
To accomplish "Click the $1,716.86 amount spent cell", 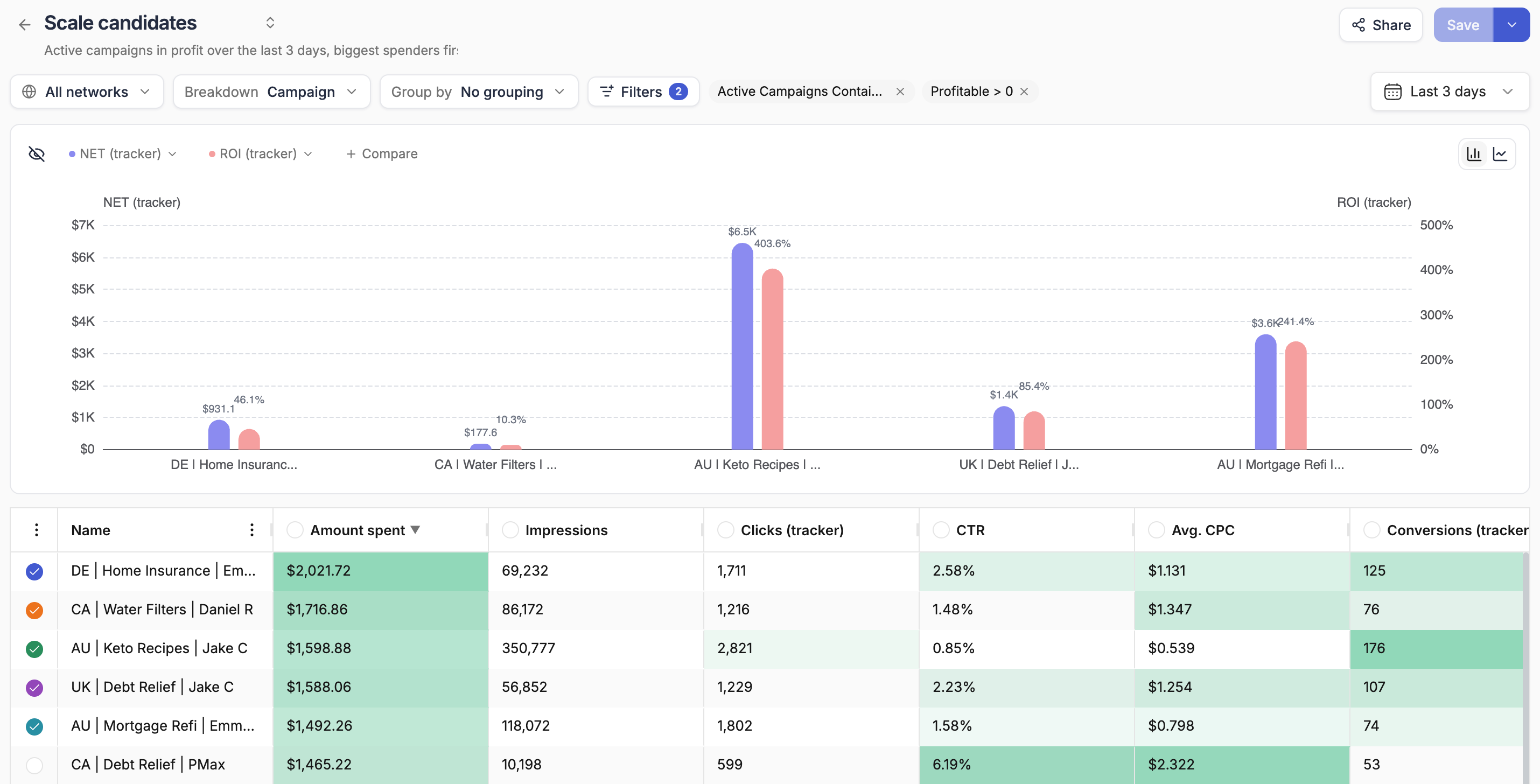I will pyautogui.click(x=380, y=609).
